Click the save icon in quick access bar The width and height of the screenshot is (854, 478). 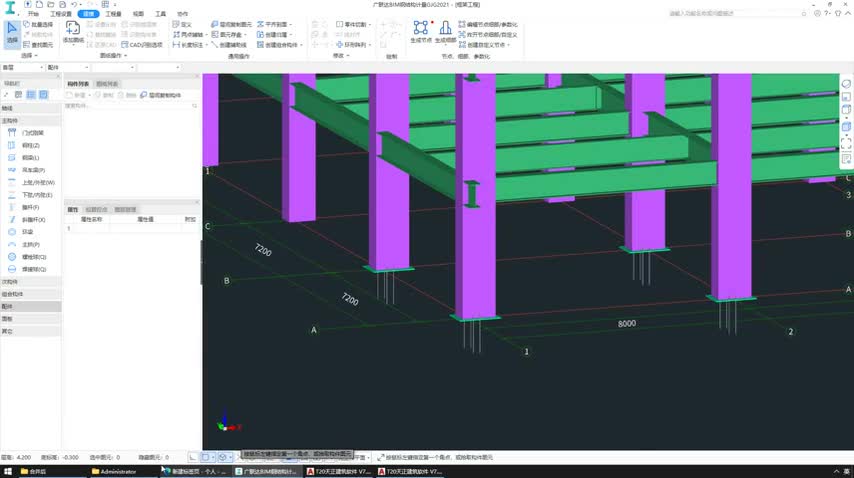point(62,4)
